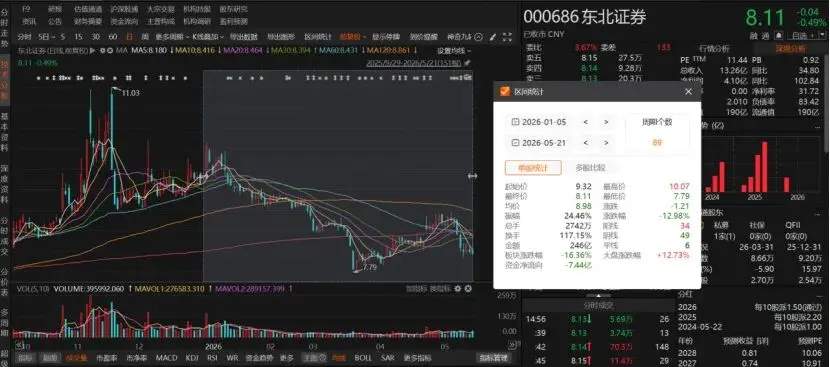
Task: Select the 分时 intraday period
Action: (24, 37)
